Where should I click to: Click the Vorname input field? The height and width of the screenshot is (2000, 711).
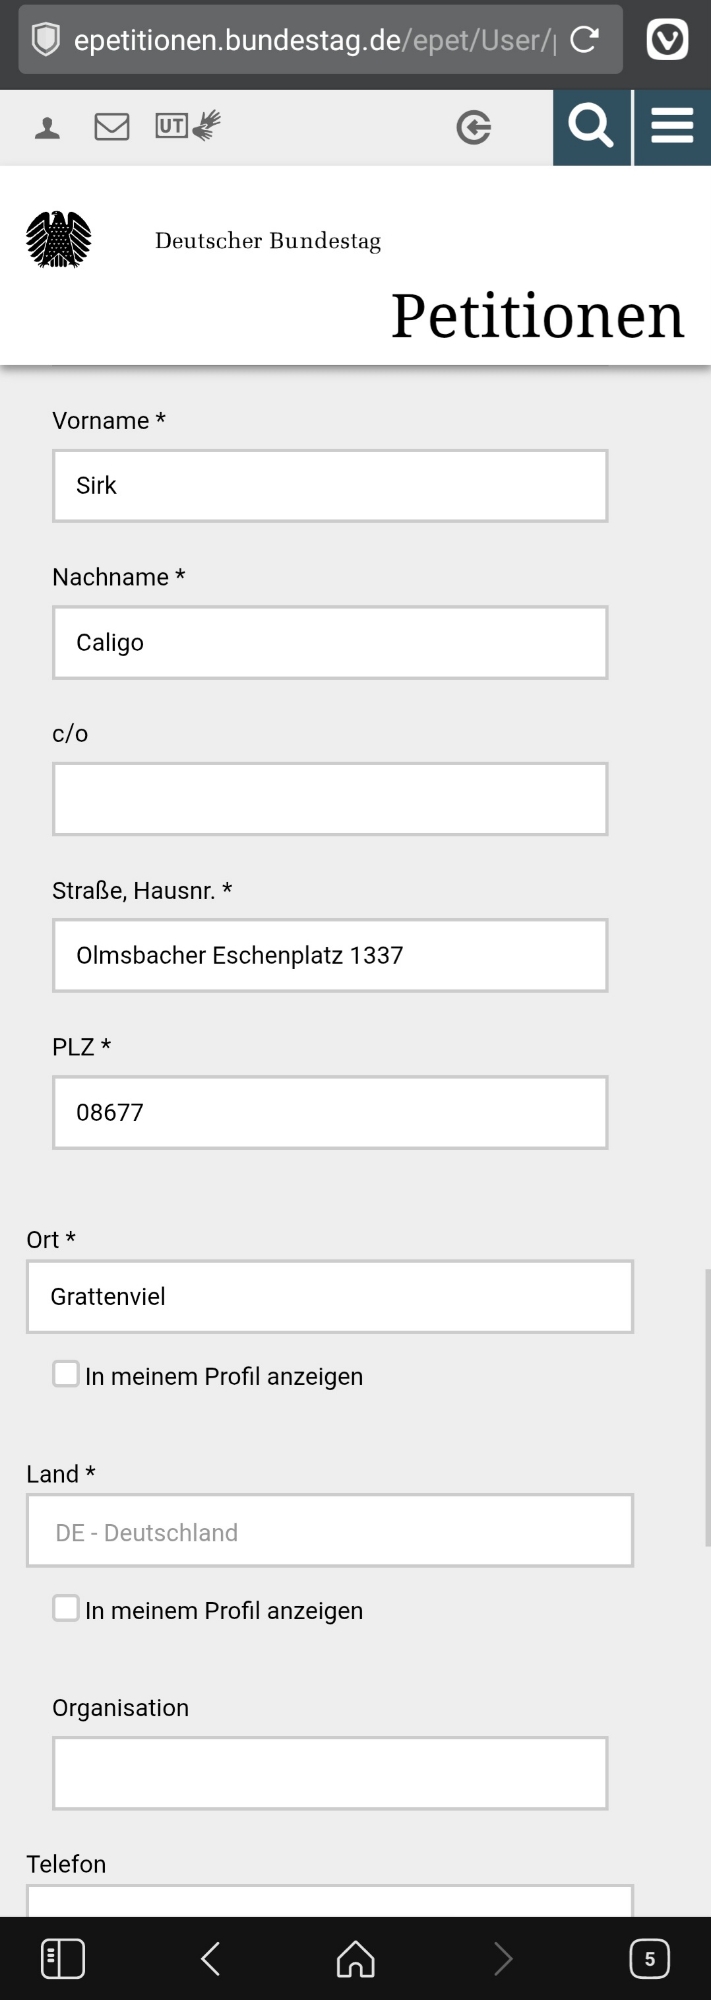pyautogui.click(x=330, y=486)
